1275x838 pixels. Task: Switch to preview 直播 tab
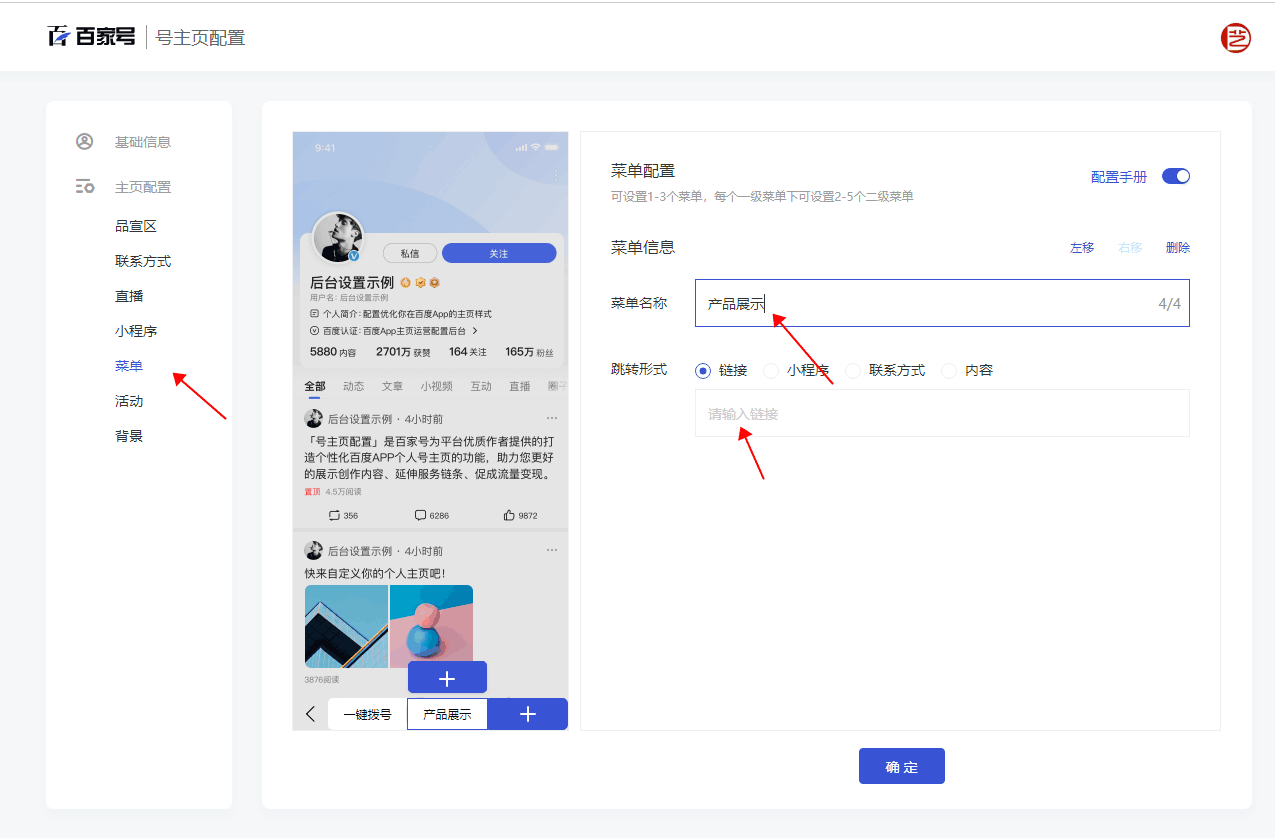click(x=520, y=386)
